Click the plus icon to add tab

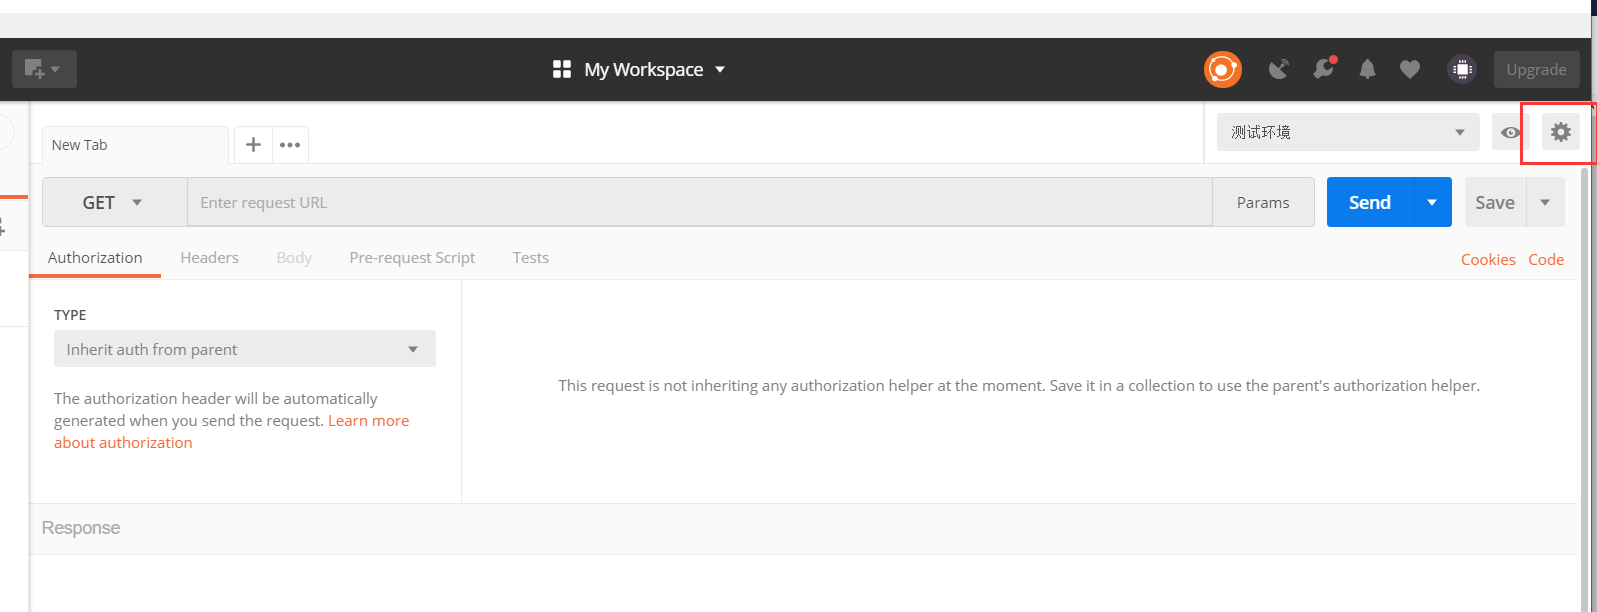tap(253, 145)
